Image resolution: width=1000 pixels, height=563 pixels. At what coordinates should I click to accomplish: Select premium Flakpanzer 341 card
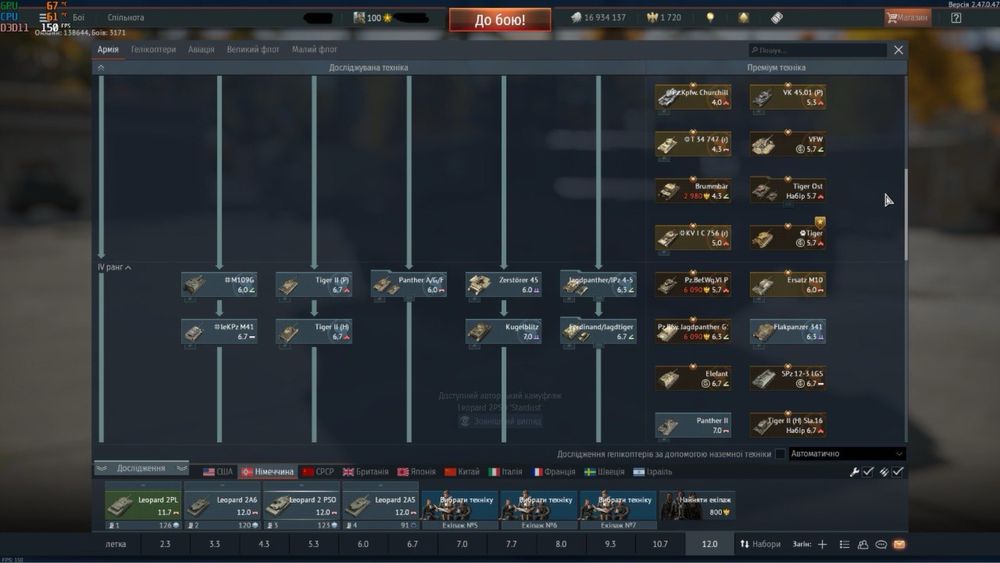click(788, 332)
